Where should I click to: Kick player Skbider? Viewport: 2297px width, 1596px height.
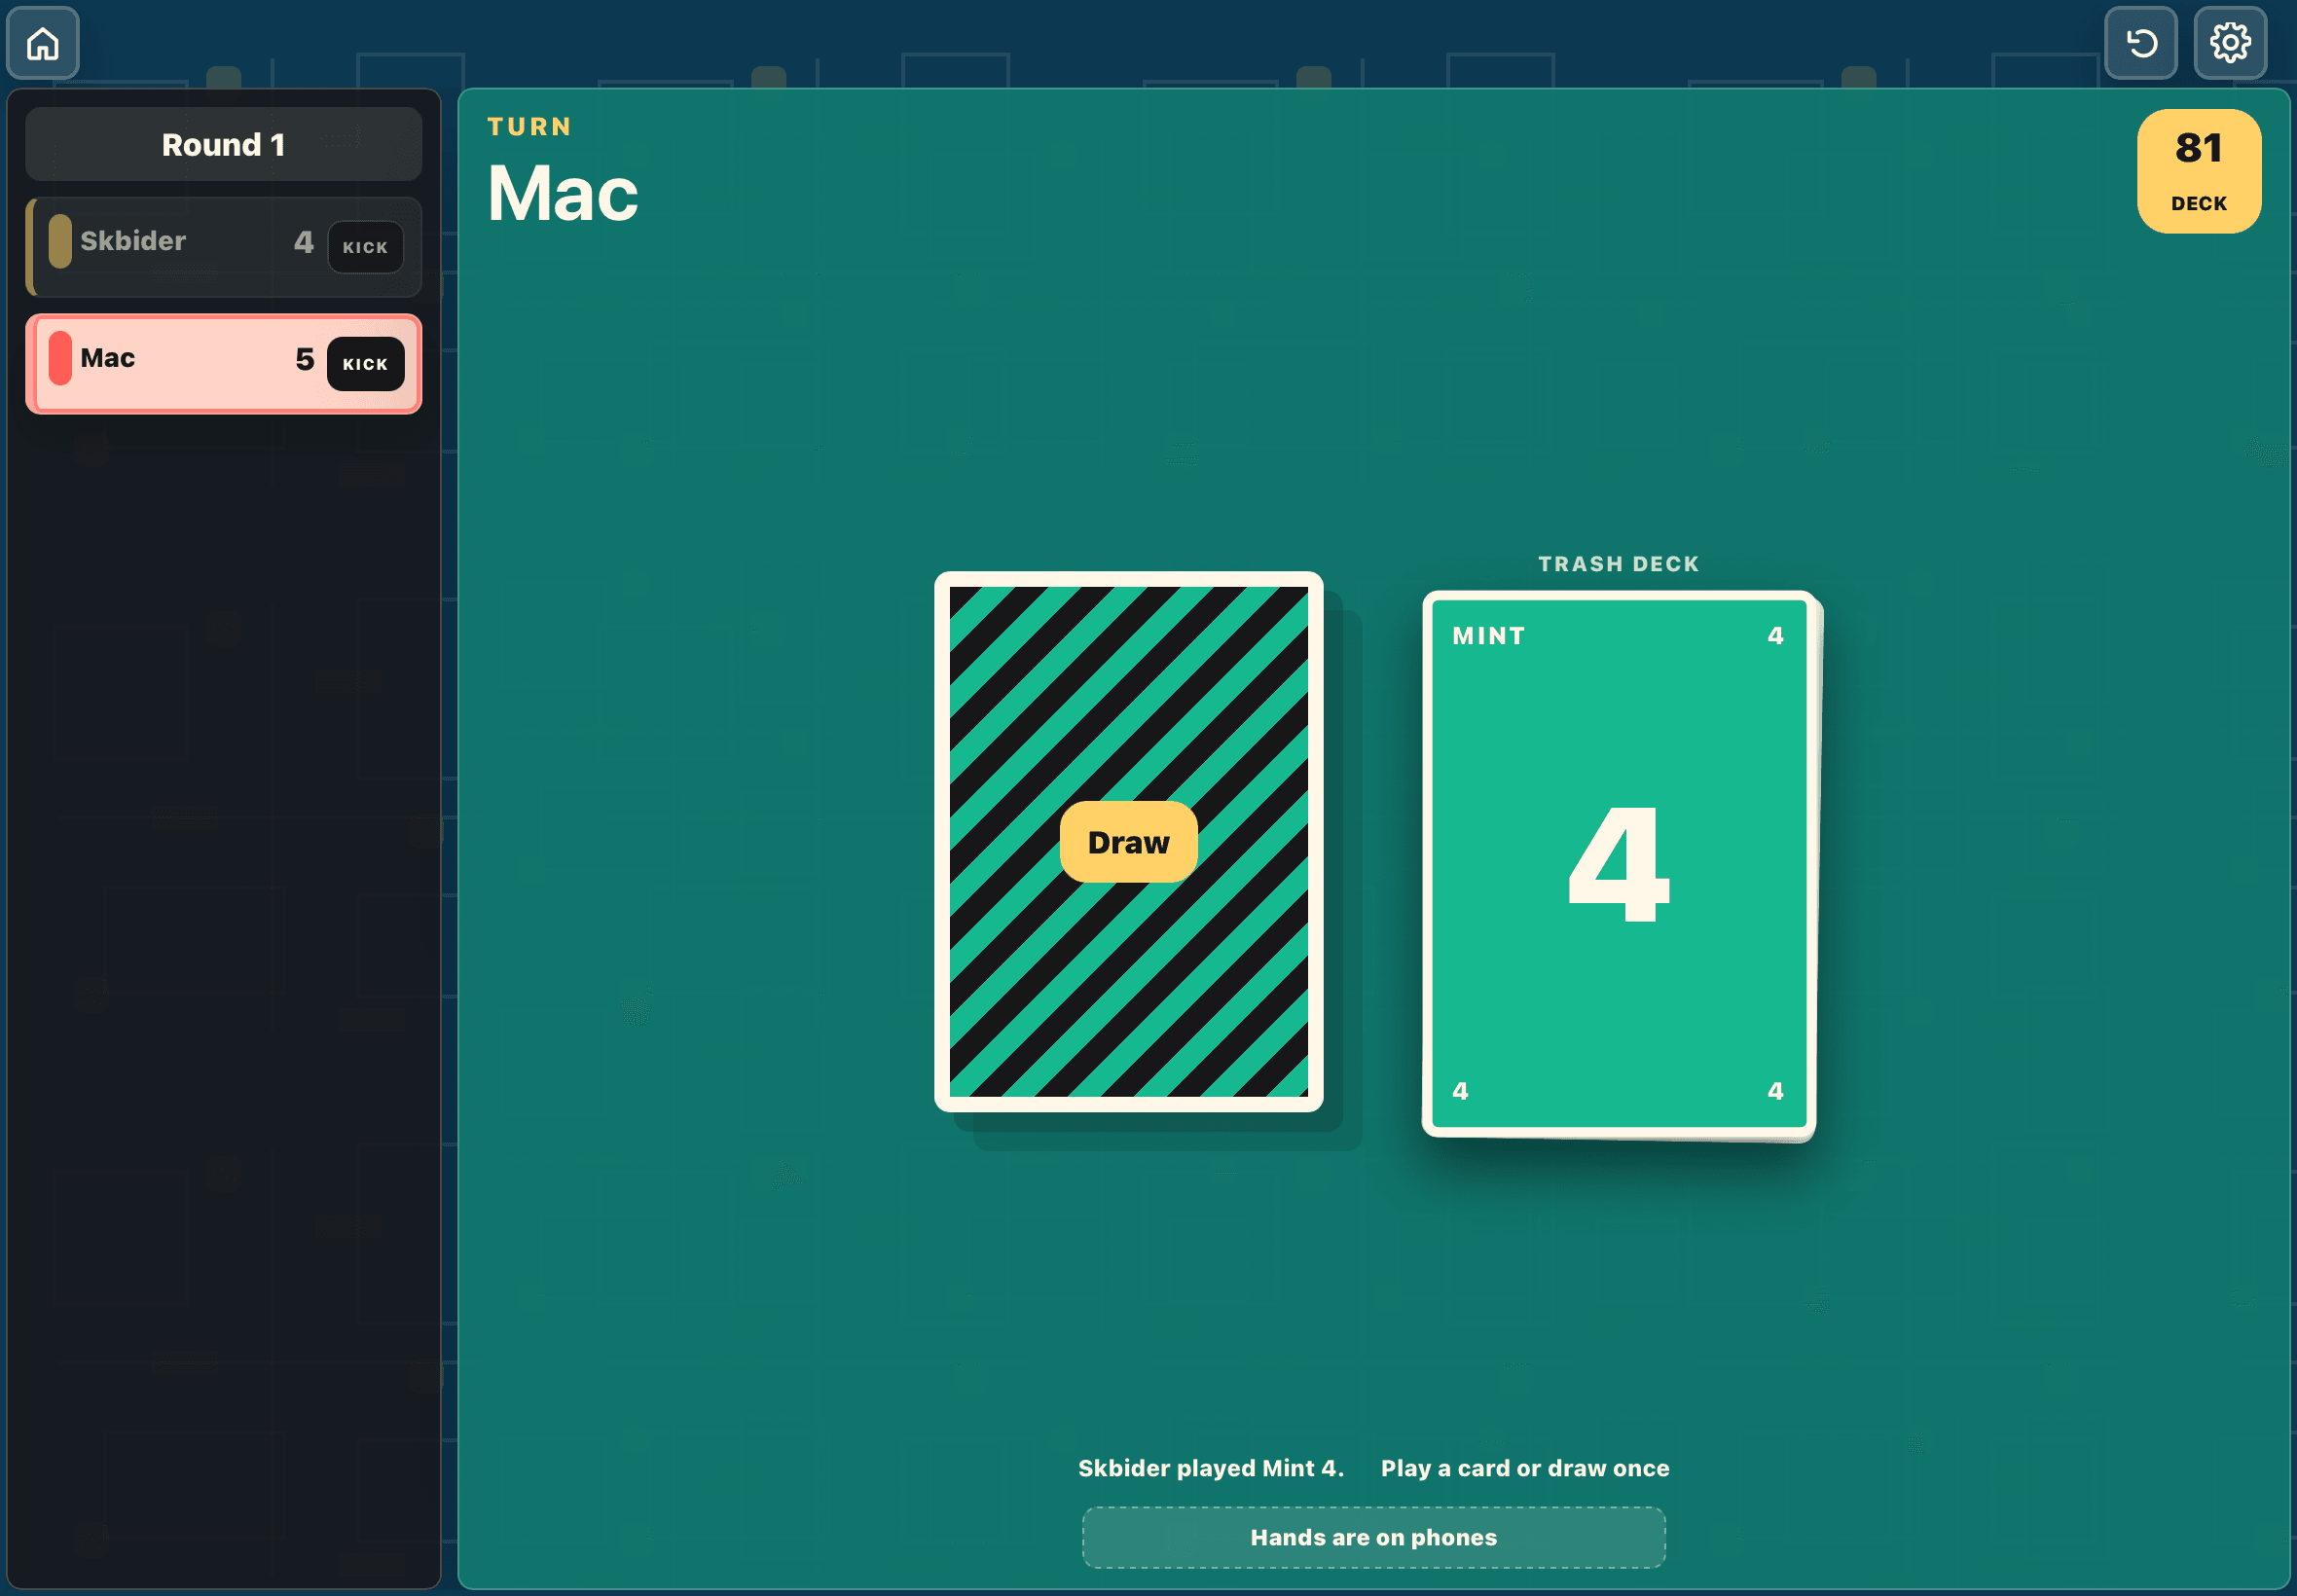click(x=365, y=247)
